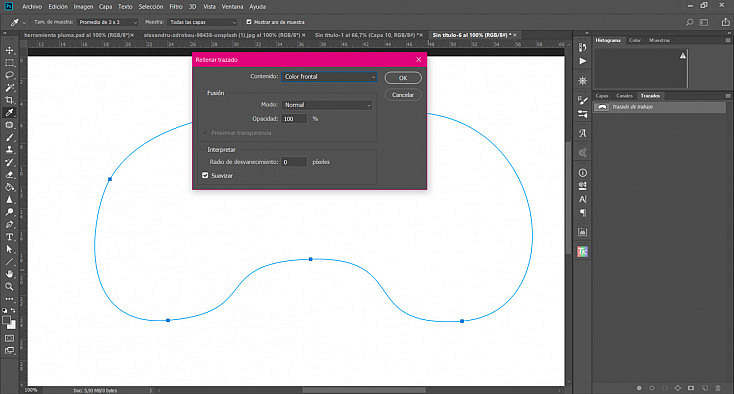734x394 pixels.
Task: Select the Zoom tool
Action: point(9,286)
